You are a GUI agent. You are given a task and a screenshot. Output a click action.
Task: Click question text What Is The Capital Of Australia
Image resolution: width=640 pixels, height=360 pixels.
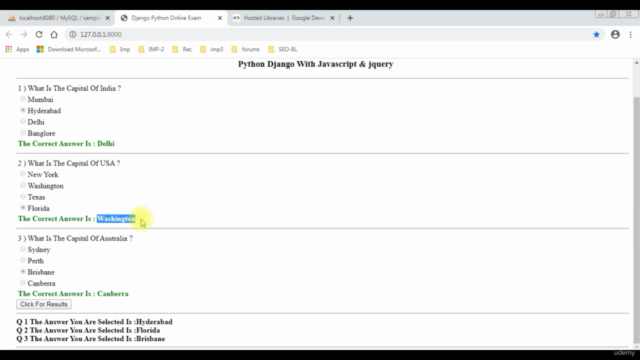tap(80, 238)
